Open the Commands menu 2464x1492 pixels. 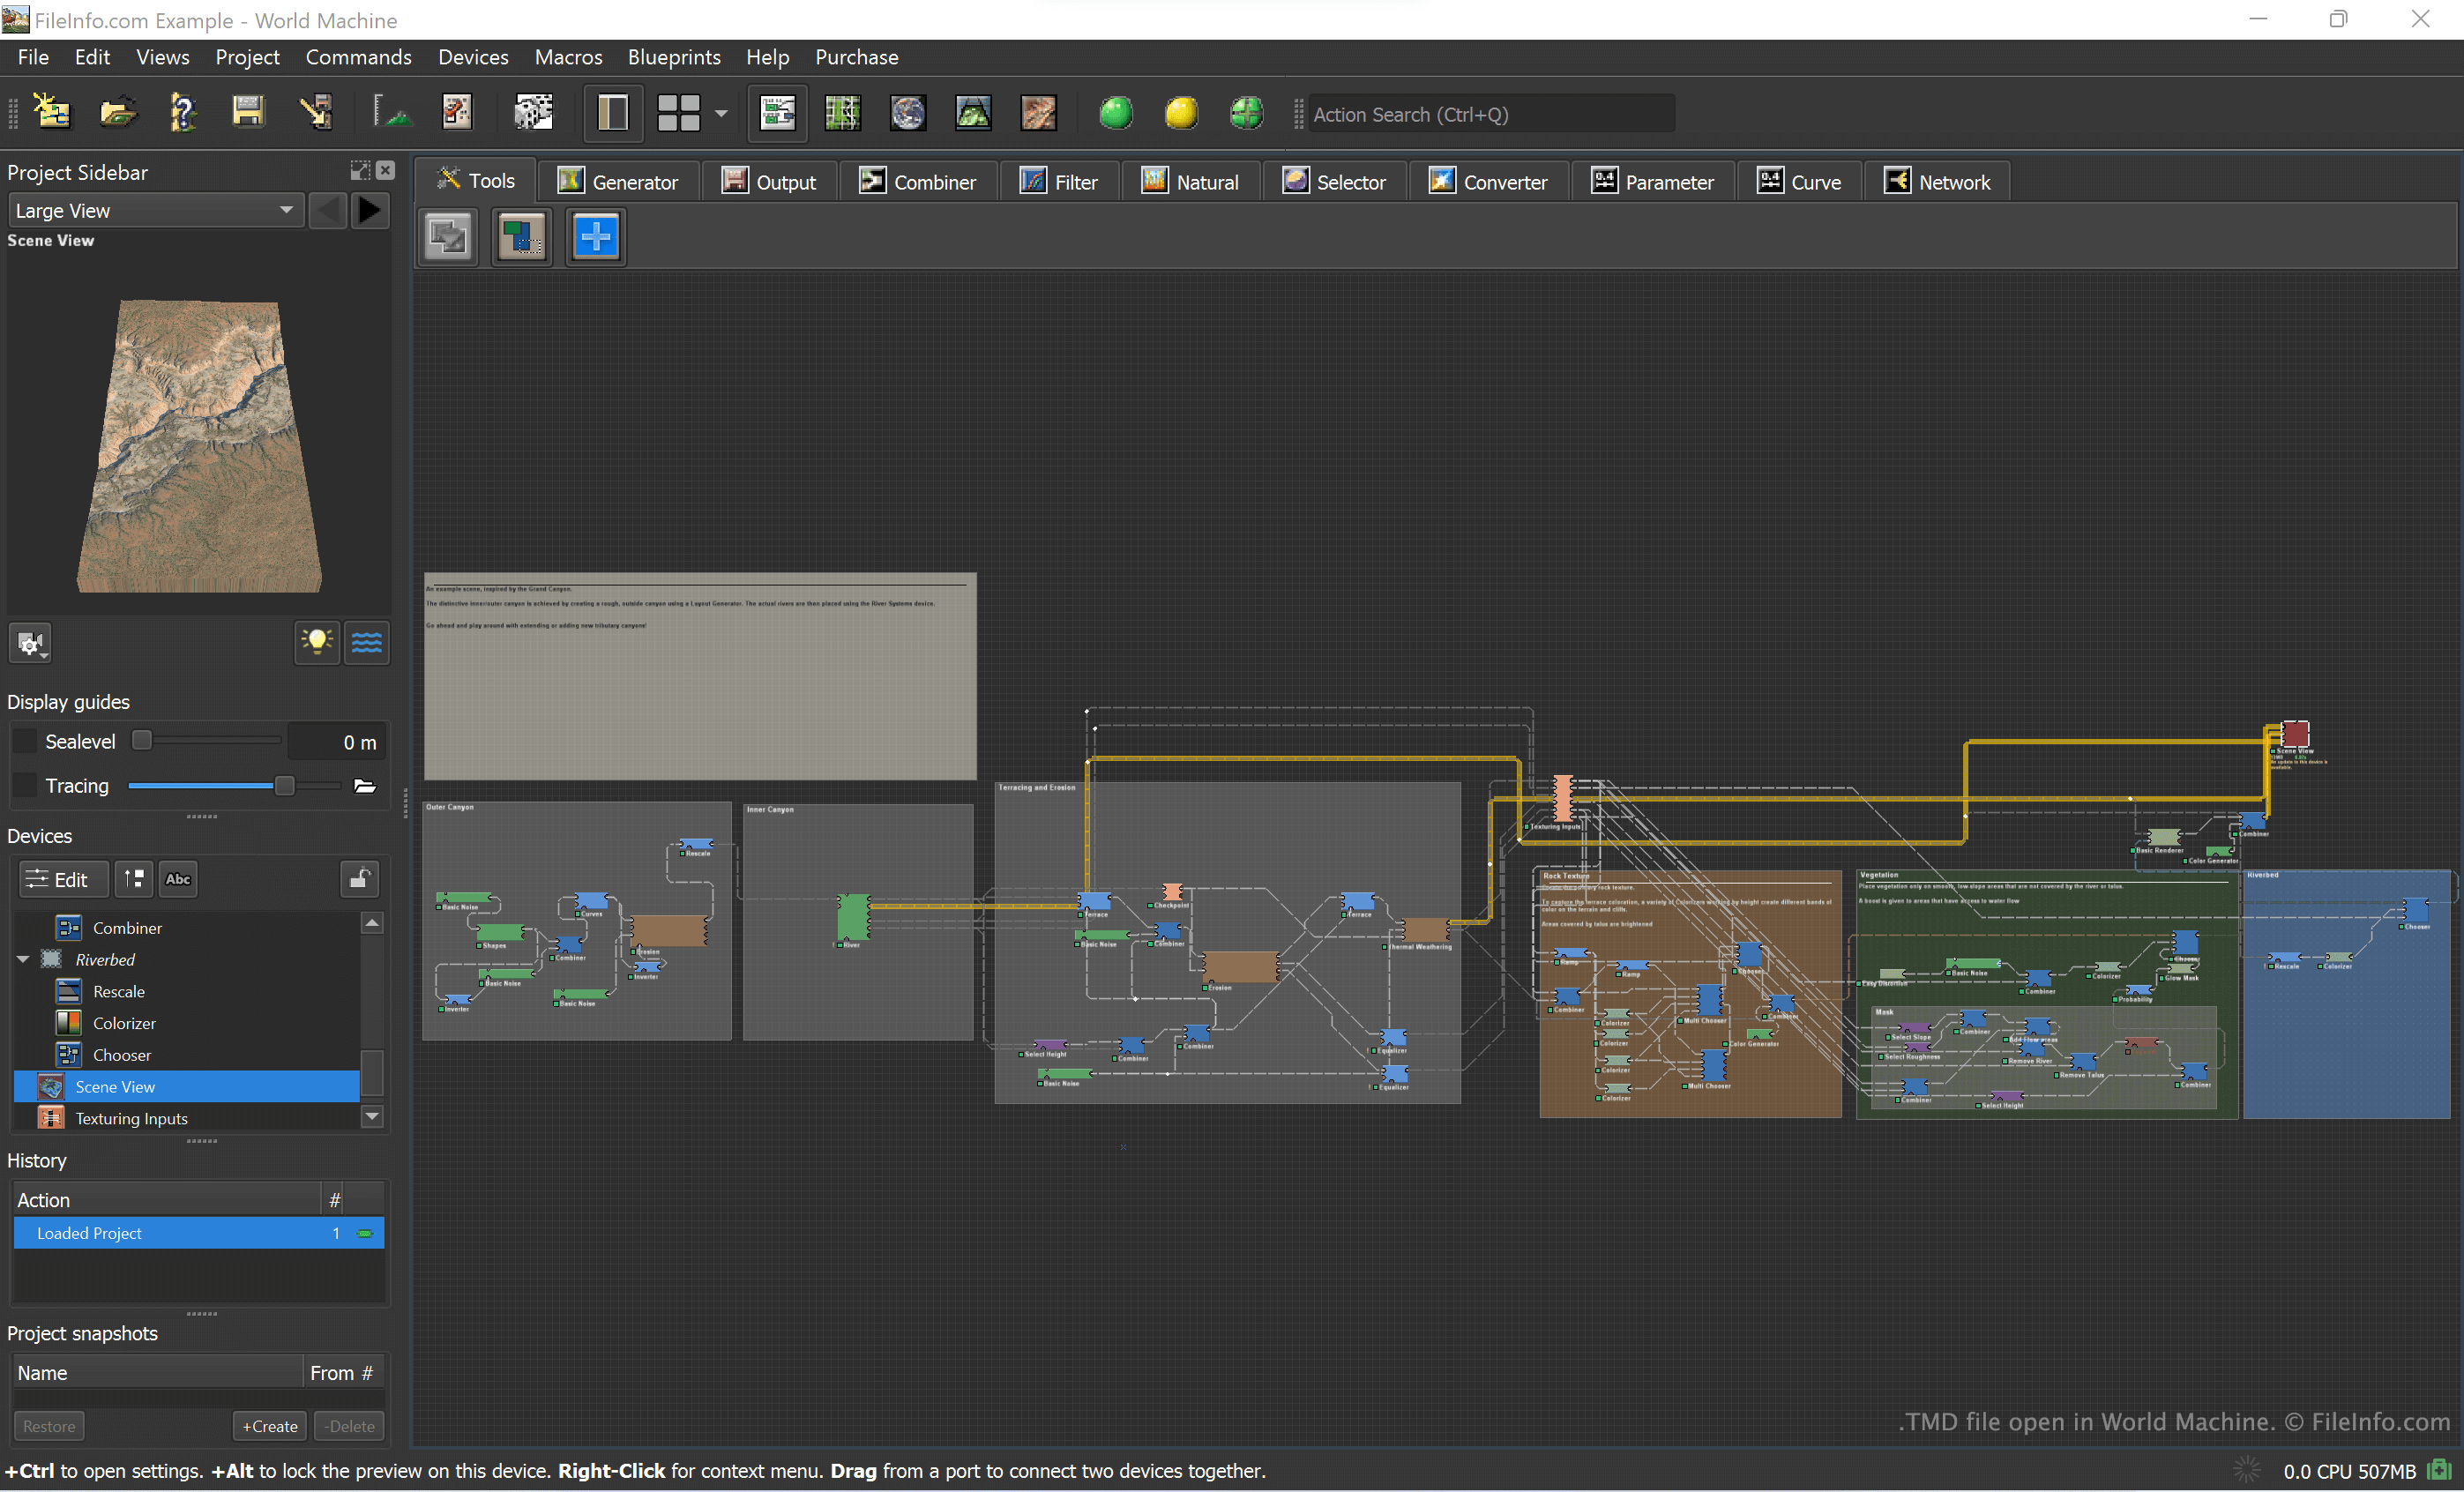pyautogui.click(x=358, y=57)
